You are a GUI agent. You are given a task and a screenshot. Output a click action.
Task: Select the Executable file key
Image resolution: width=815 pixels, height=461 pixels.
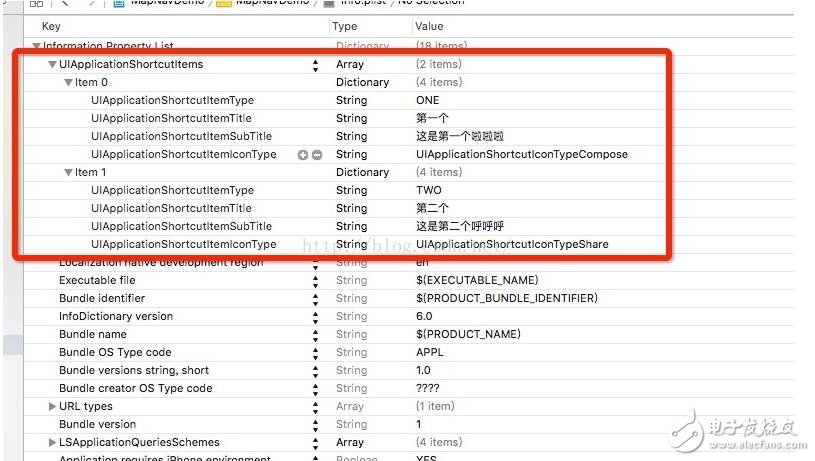pyautogui.click(x=97, y=281)
